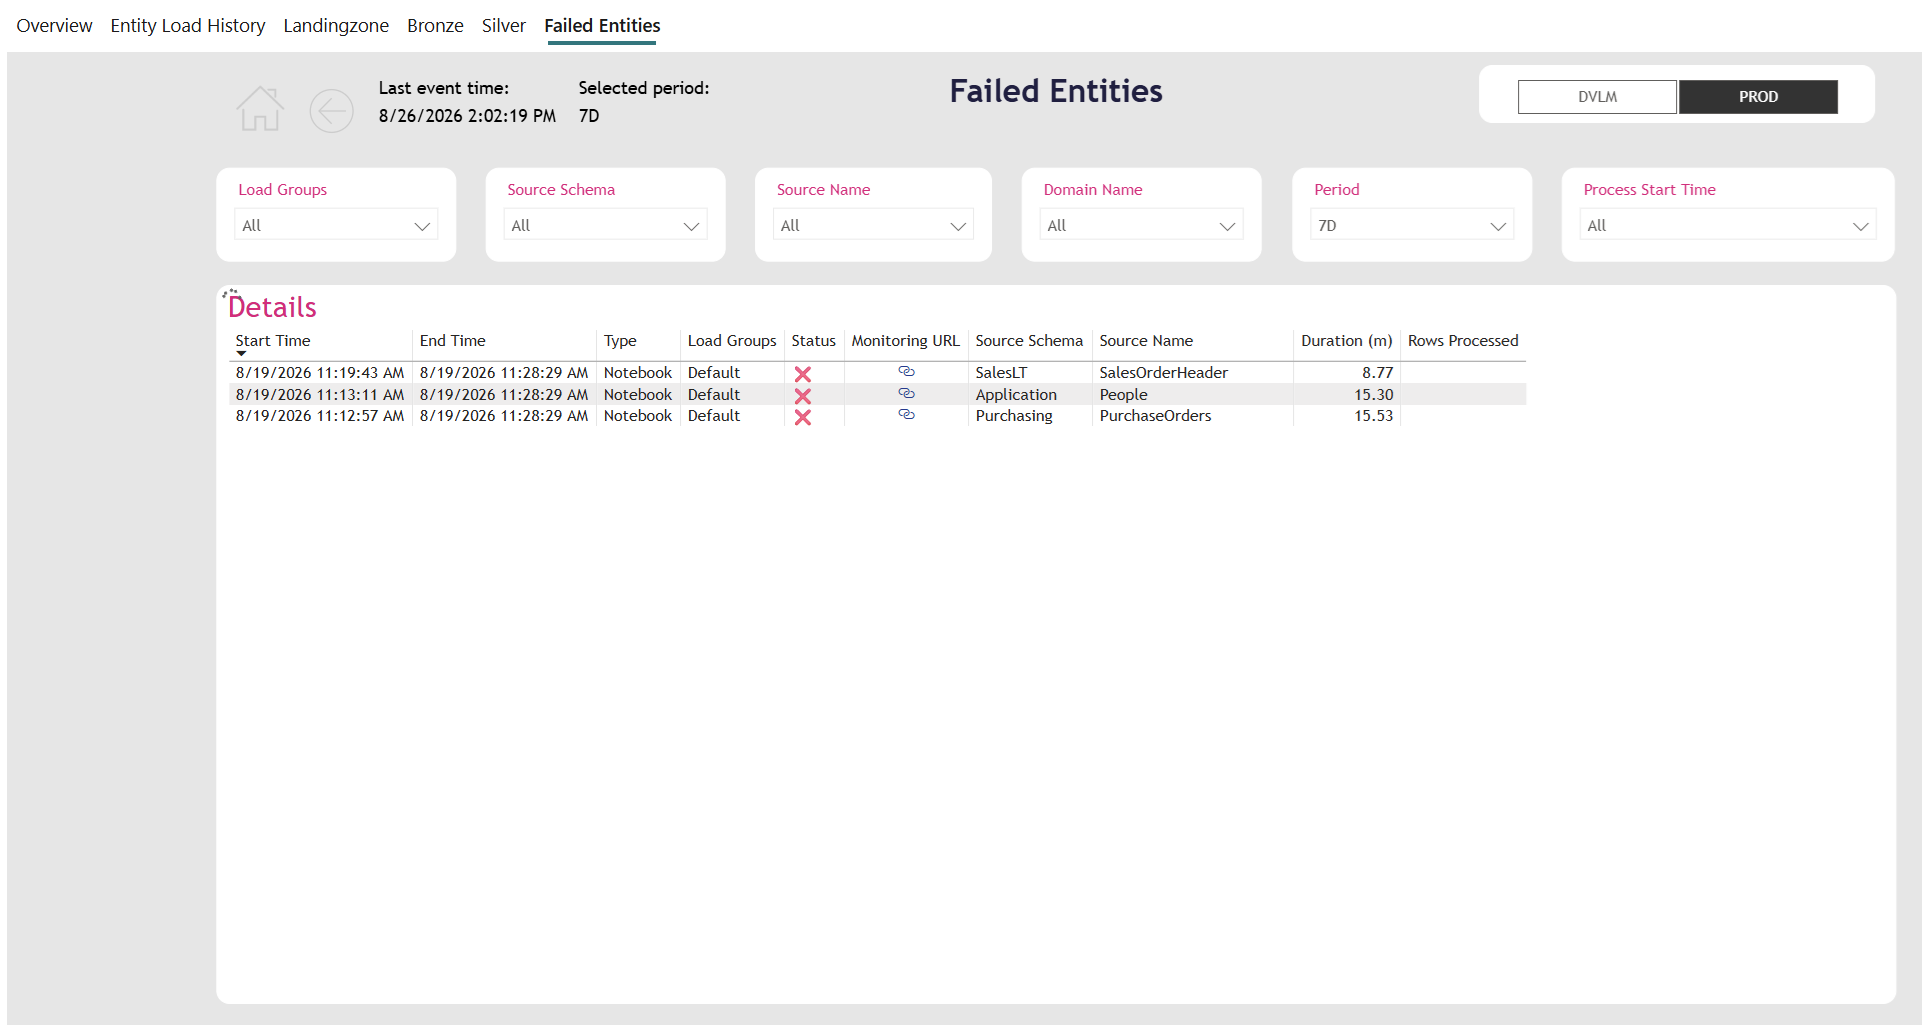Image resolution: width=1922 pixels, height=1025 pixels.
Task: Sort by Duration (m) column header
Action: (1346, 341)
